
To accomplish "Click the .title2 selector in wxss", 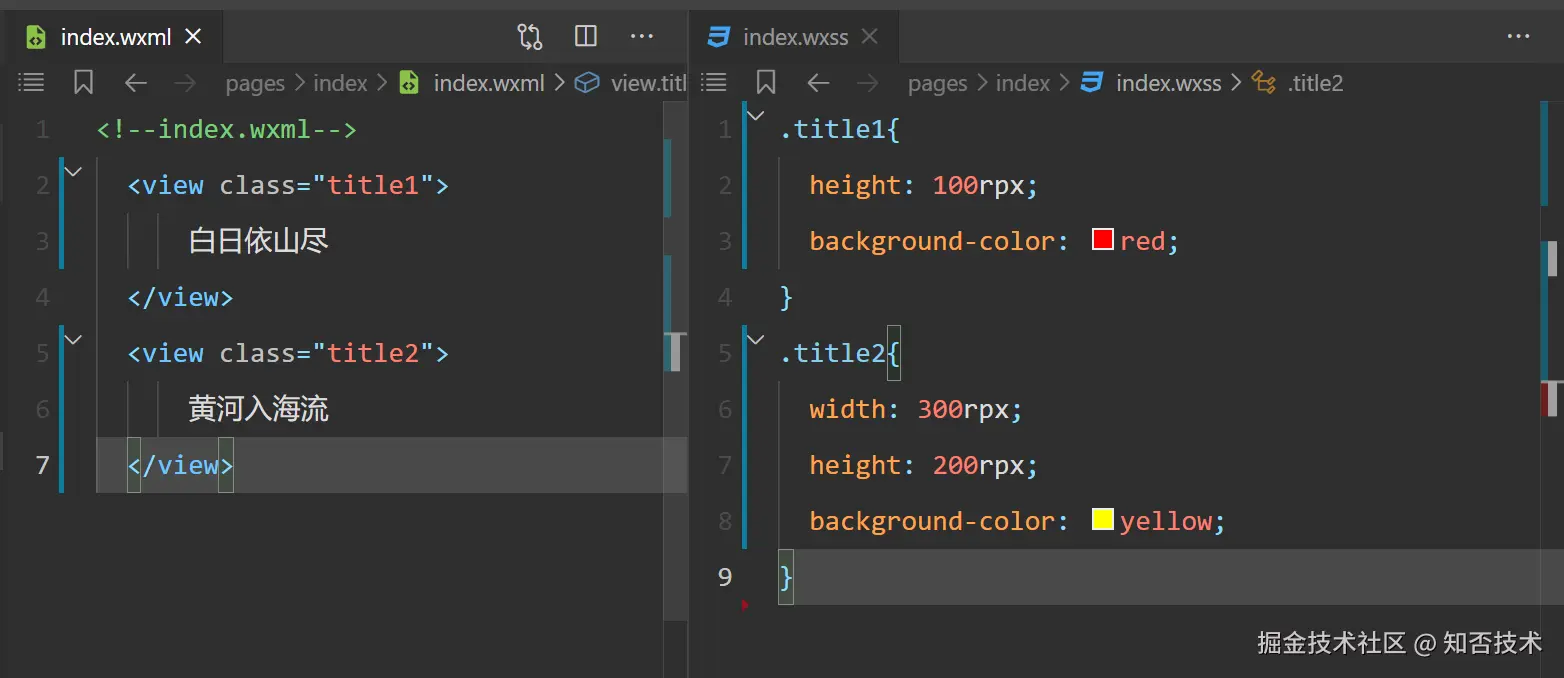I will pos(833,353).
